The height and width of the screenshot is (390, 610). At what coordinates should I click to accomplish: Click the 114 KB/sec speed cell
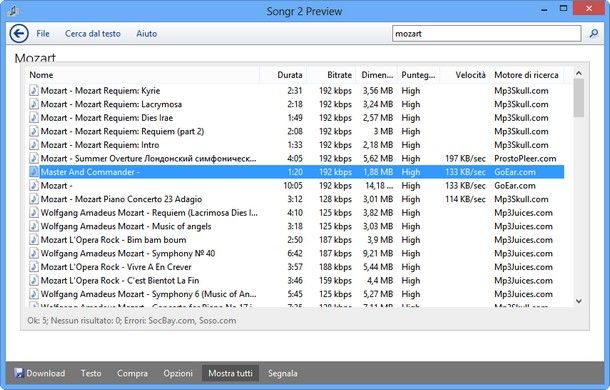click(465, 199)
